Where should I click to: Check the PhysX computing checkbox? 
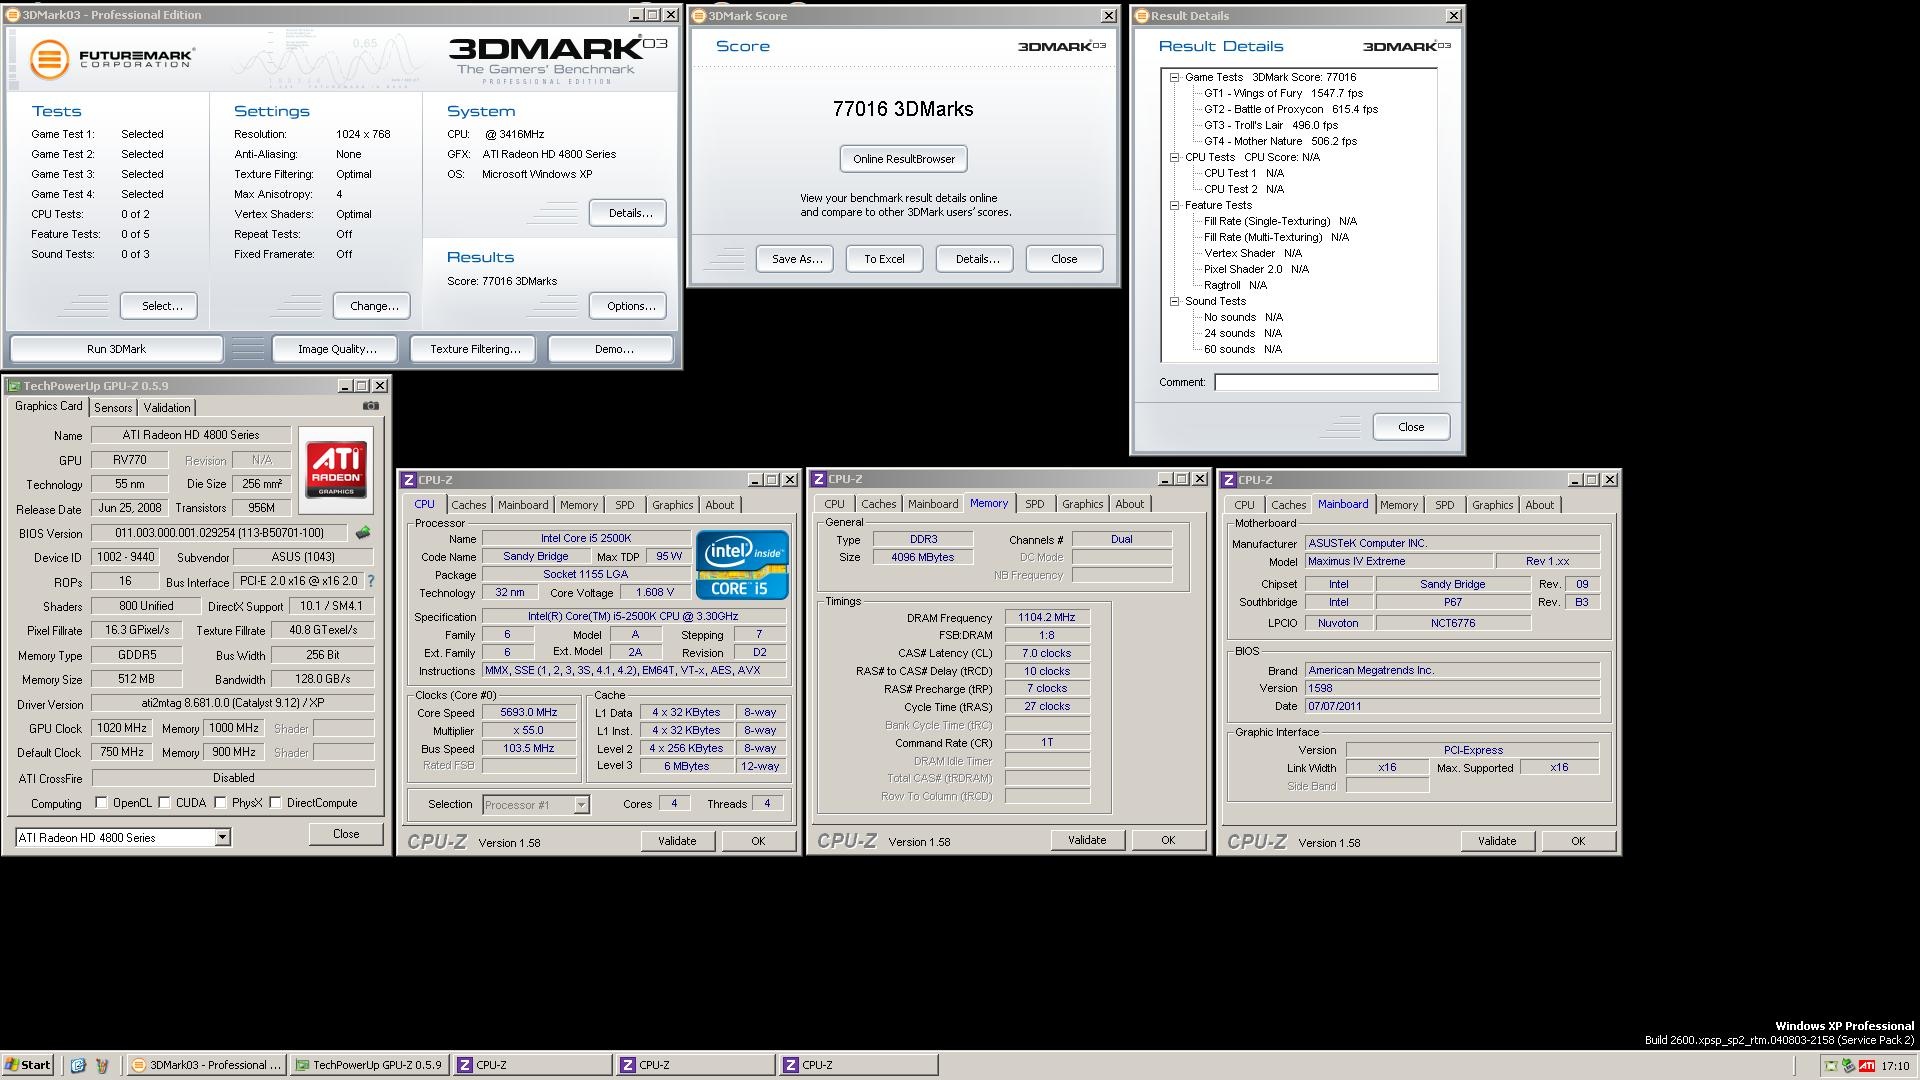tap(220, 803)
